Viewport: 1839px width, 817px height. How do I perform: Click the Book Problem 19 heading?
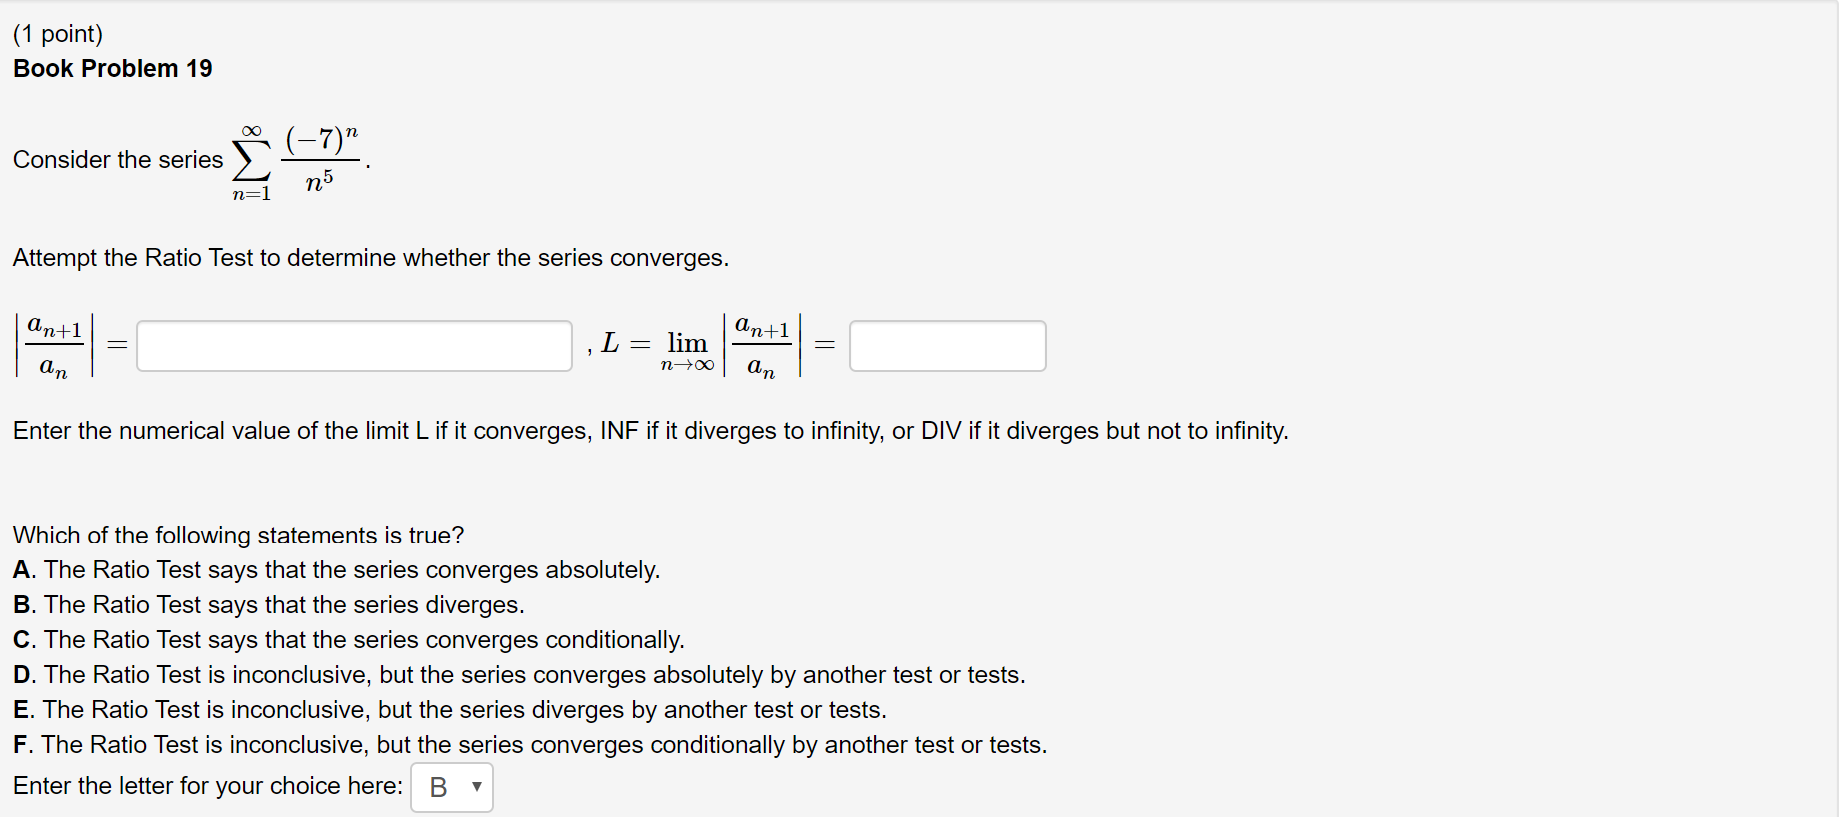(x=111, y=67)
